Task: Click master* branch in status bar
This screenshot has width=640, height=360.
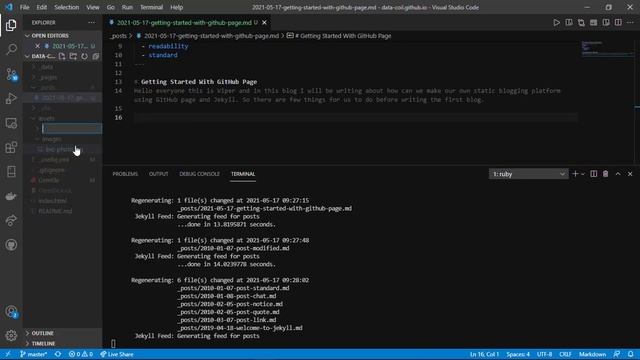Action: click(x=33, y=354)
